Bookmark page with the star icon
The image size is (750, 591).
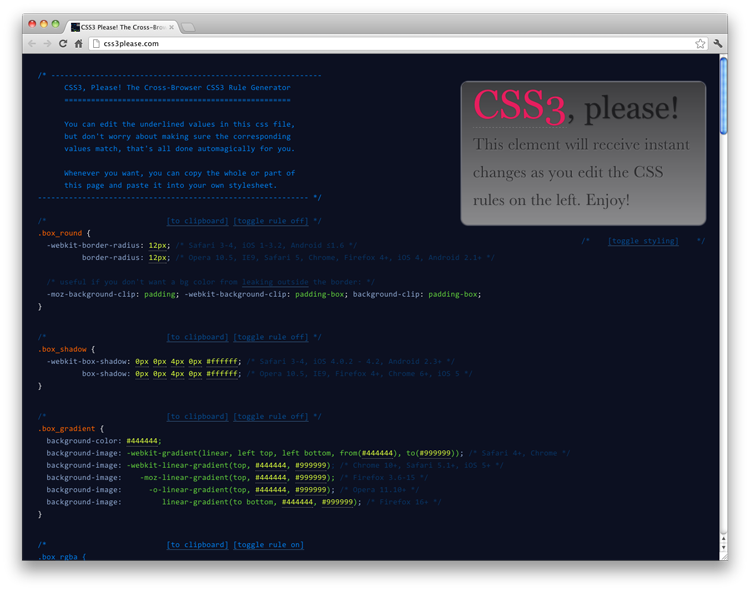pyautogui.click(x=700, y=44)
